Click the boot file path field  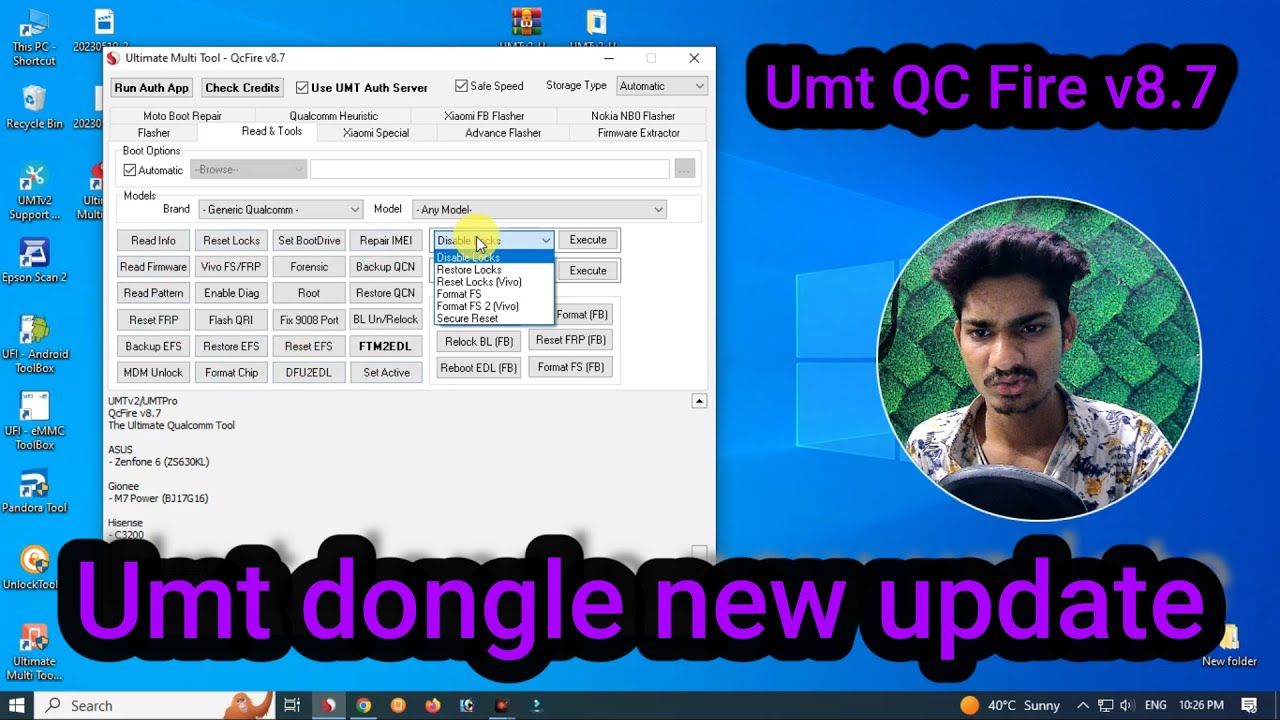pos(489,169)
